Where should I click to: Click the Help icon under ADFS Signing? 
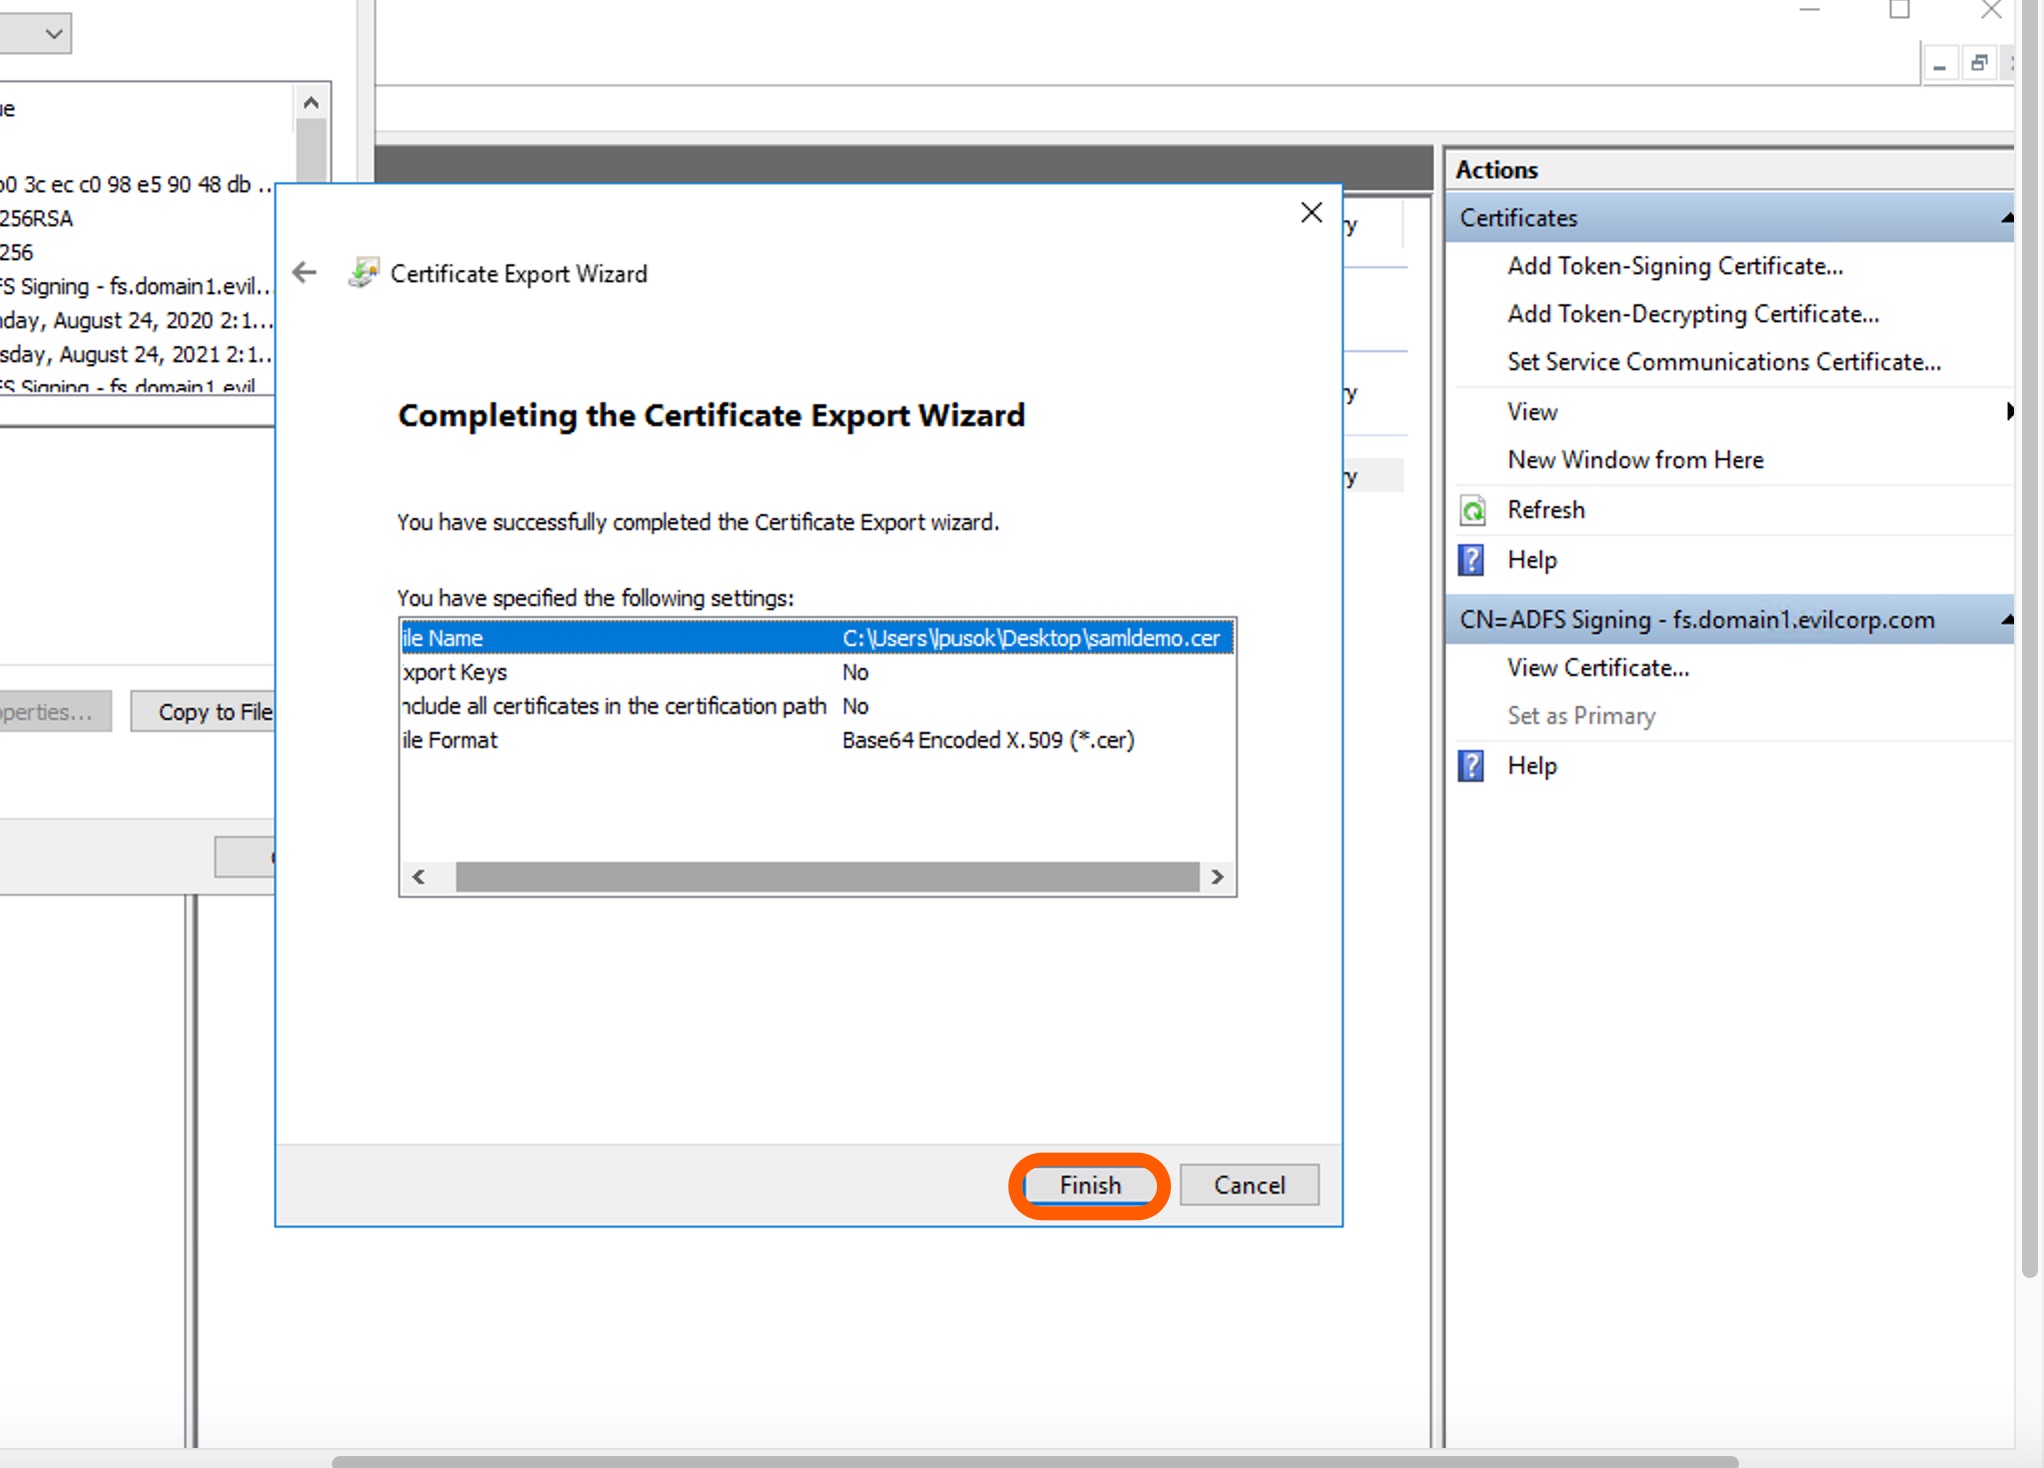click(x=1471, y=766)
